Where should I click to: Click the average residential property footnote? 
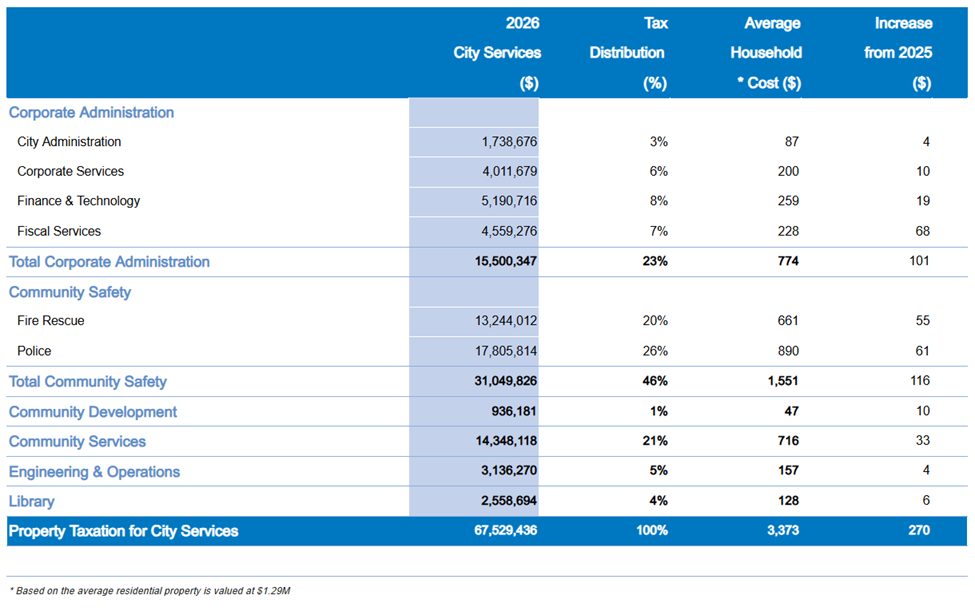point(149,591)
